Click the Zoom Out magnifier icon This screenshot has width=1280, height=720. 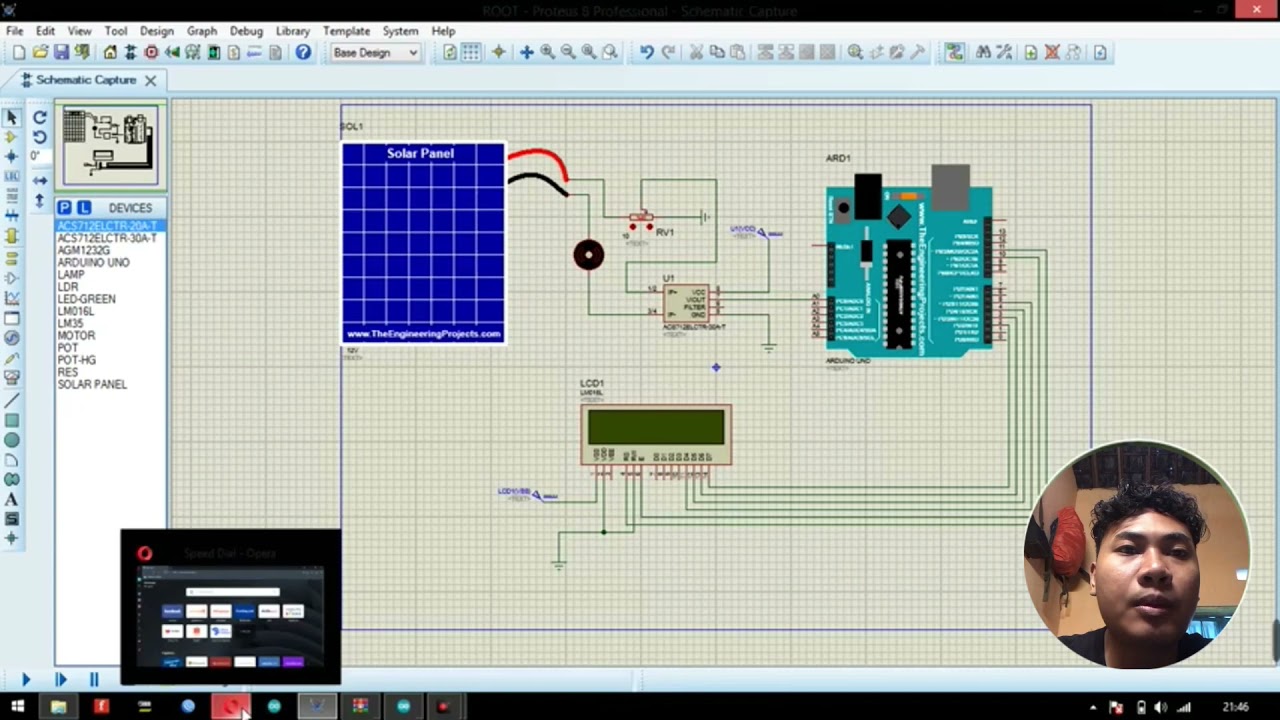(568, 52)
